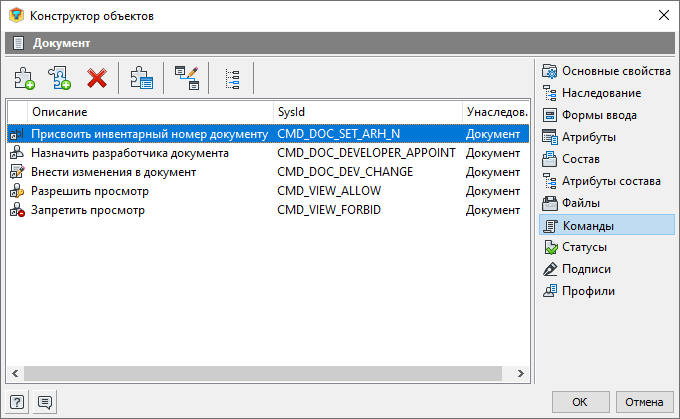The width and height of the screenshot is (680, 419).
Task: Click the Подписи pen icon
Action: pos(550,269)
